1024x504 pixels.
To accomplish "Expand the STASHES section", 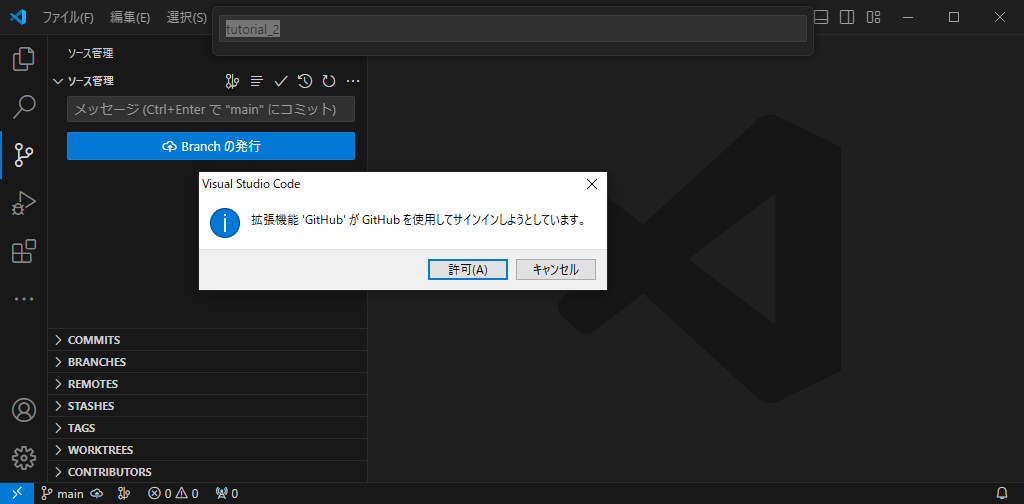I will pyautogui.click(x=207, y=406).
